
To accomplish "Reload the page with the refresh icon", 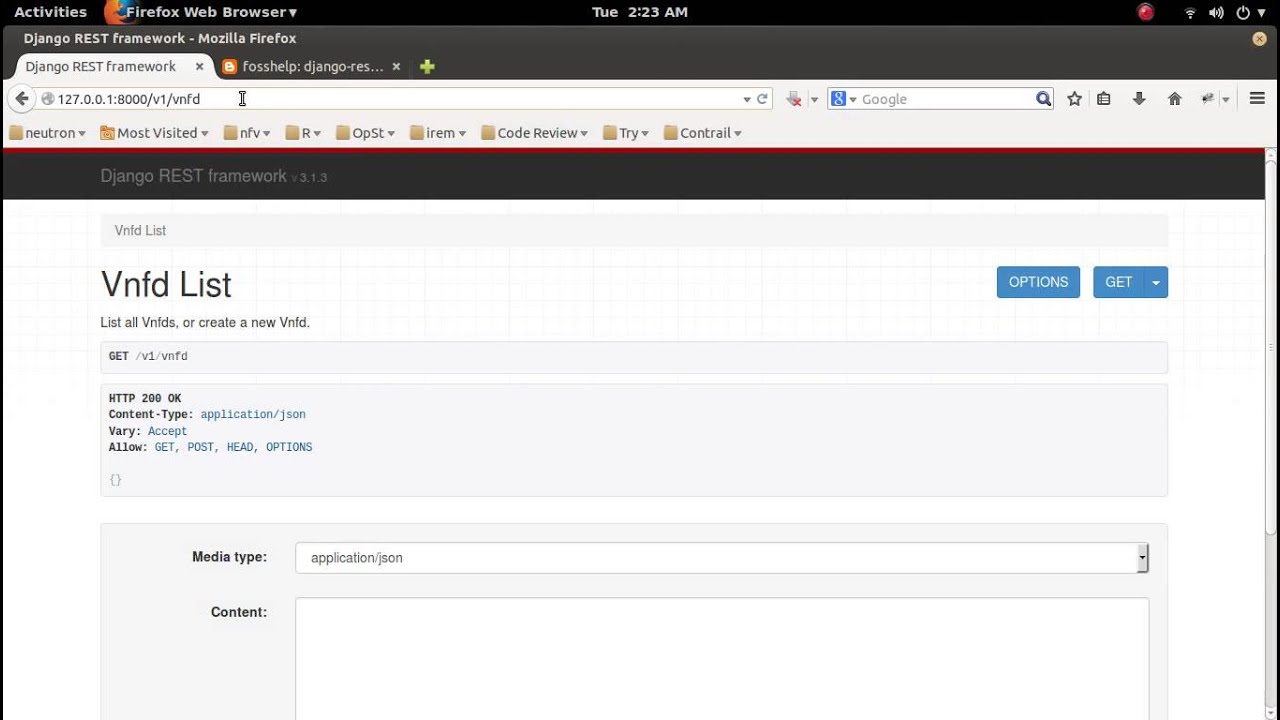I will (x=762, y=99).
